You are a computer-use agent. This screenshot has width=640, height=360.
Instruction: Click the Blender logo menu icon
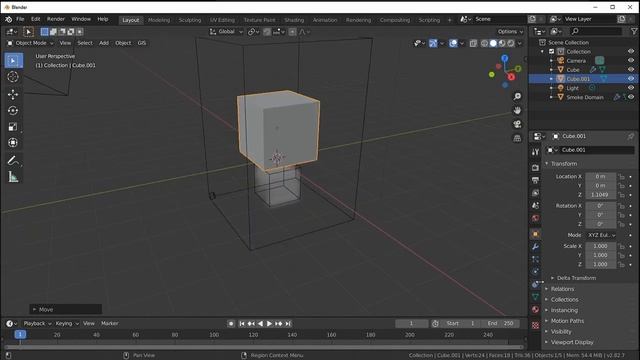8,19
